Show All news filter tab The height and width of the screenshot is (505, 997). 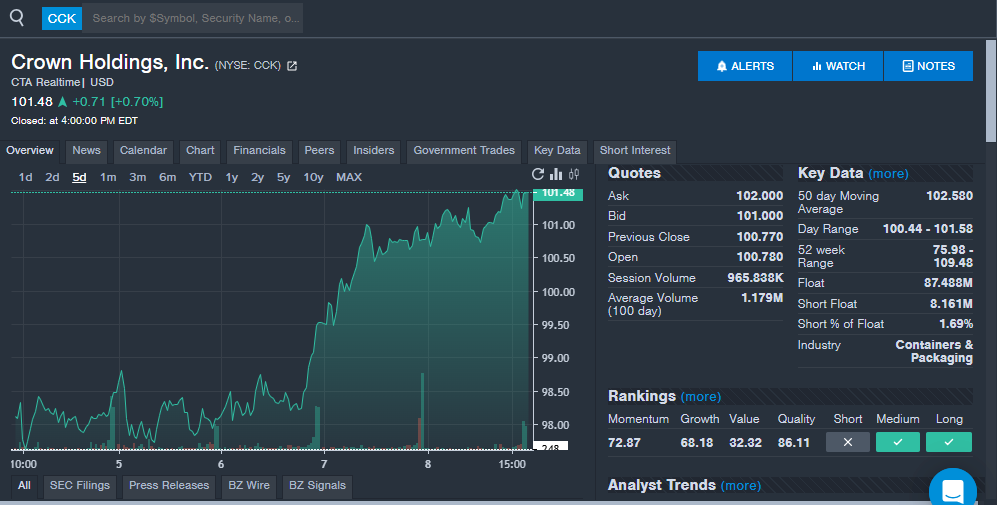(x=24, y=486)
